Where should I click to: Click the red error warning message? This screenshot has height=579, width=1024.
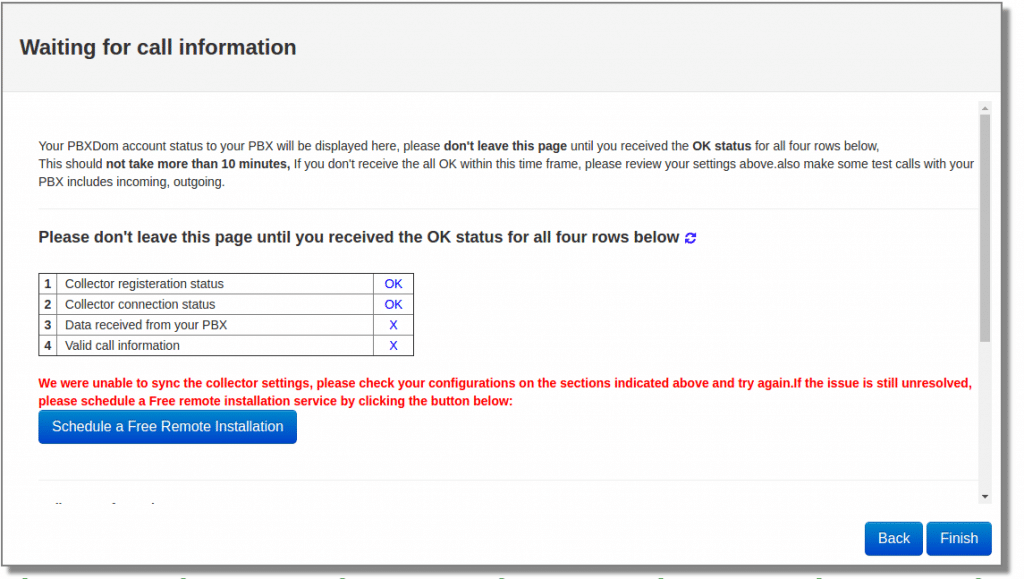click(x=500, y=391)
